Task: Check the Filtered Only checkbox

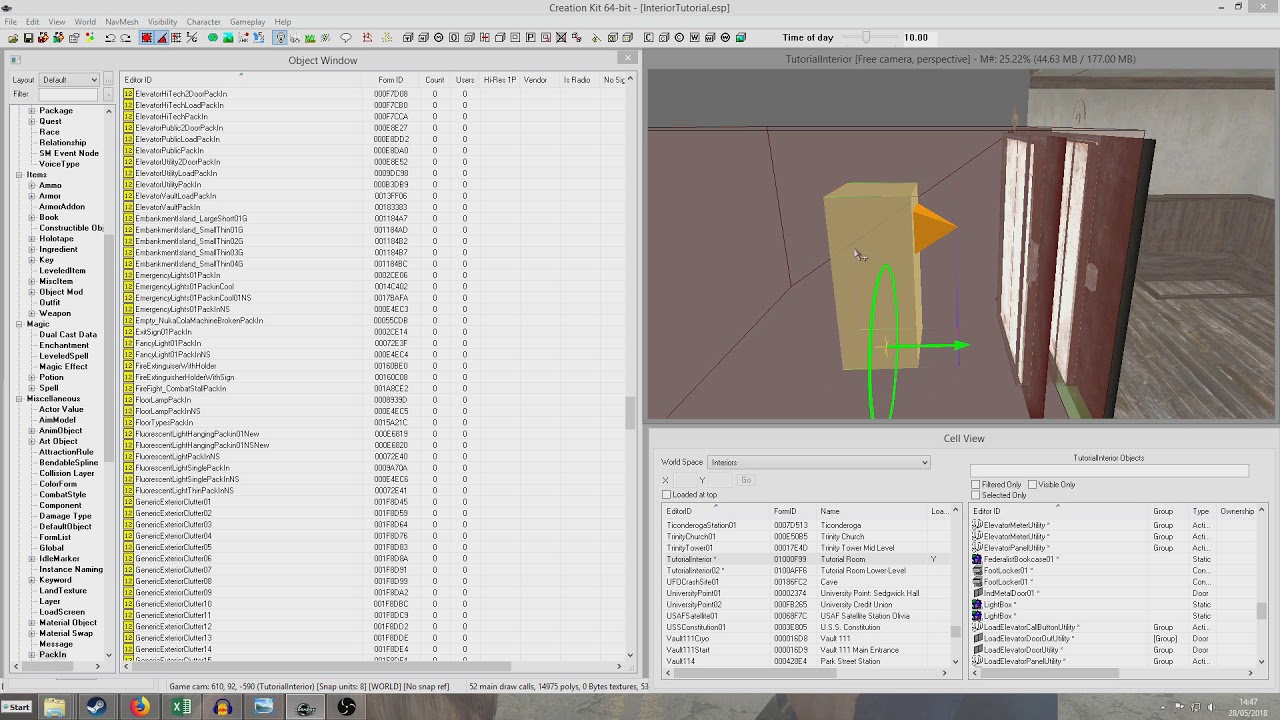Action: 976,485
